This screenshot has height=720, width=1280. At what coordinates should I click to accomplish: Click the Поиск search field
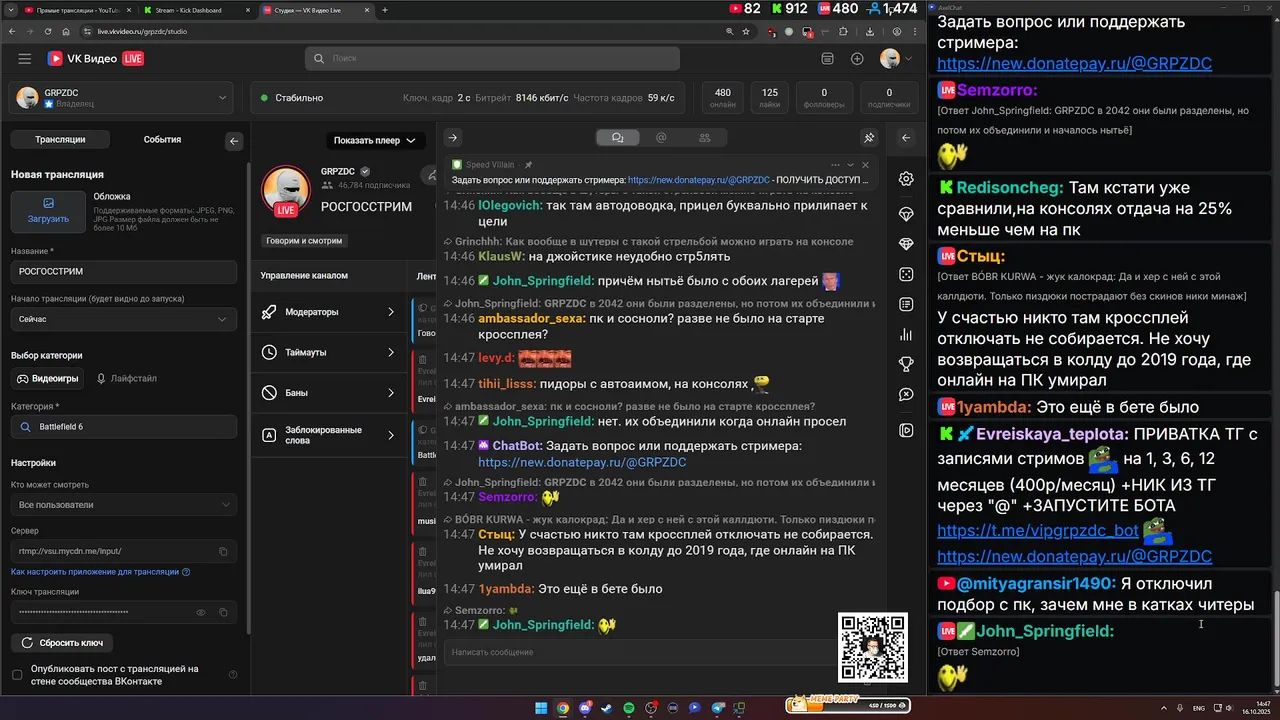click(492, 59)
